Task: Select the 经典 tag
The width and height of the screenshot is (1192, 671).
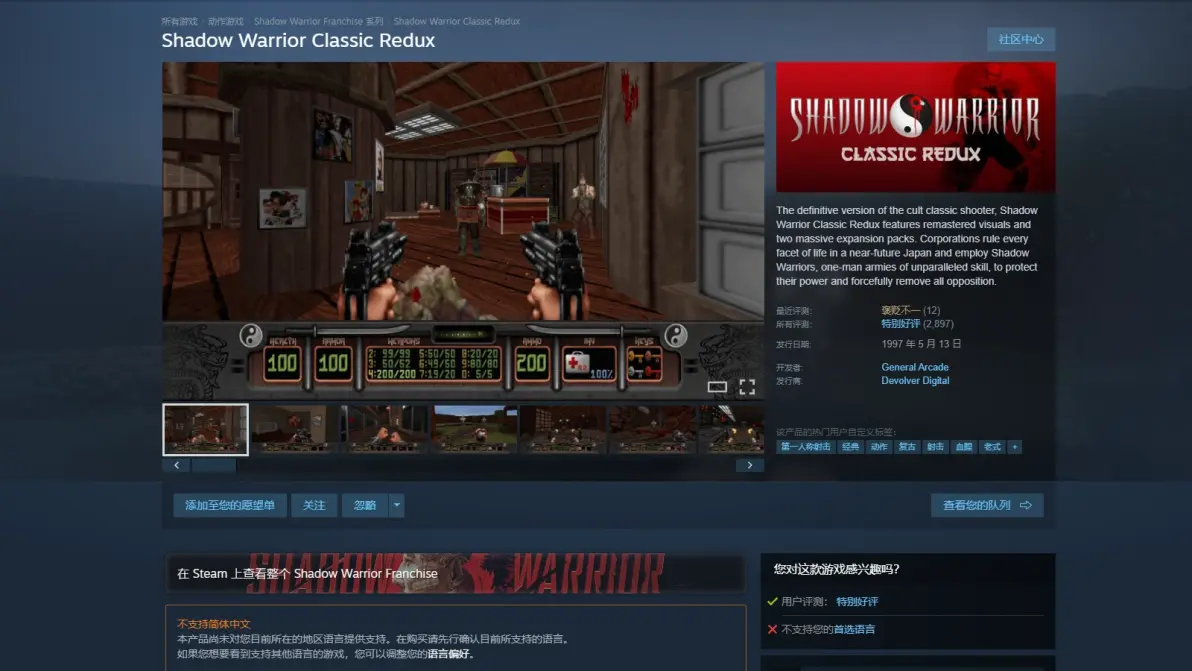Action: (x=850, y=447)
